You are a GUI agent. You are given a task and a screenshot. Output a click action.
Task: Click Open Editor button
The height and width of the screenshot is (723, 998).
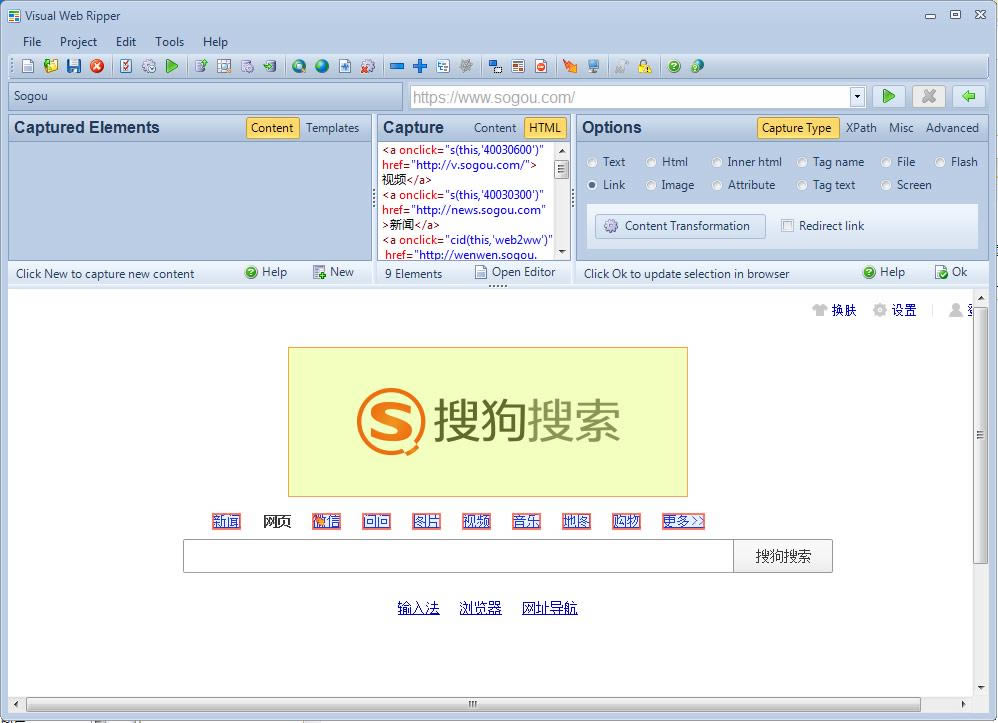[x=516, y=272]
